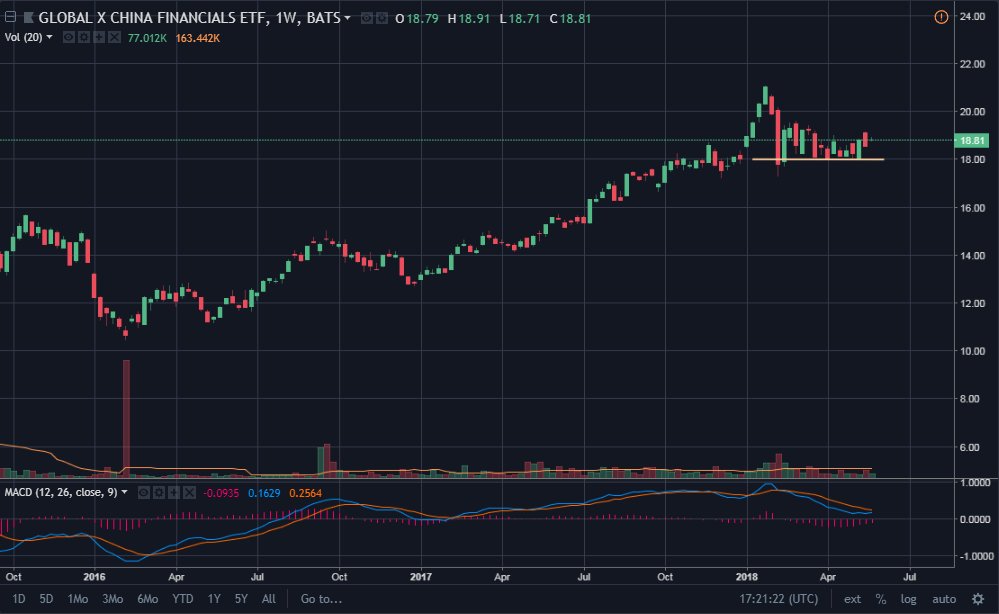Screen dimensions: 999x614
Task: Select the yellow horizontal support line near 18.00
Action: 818,159
